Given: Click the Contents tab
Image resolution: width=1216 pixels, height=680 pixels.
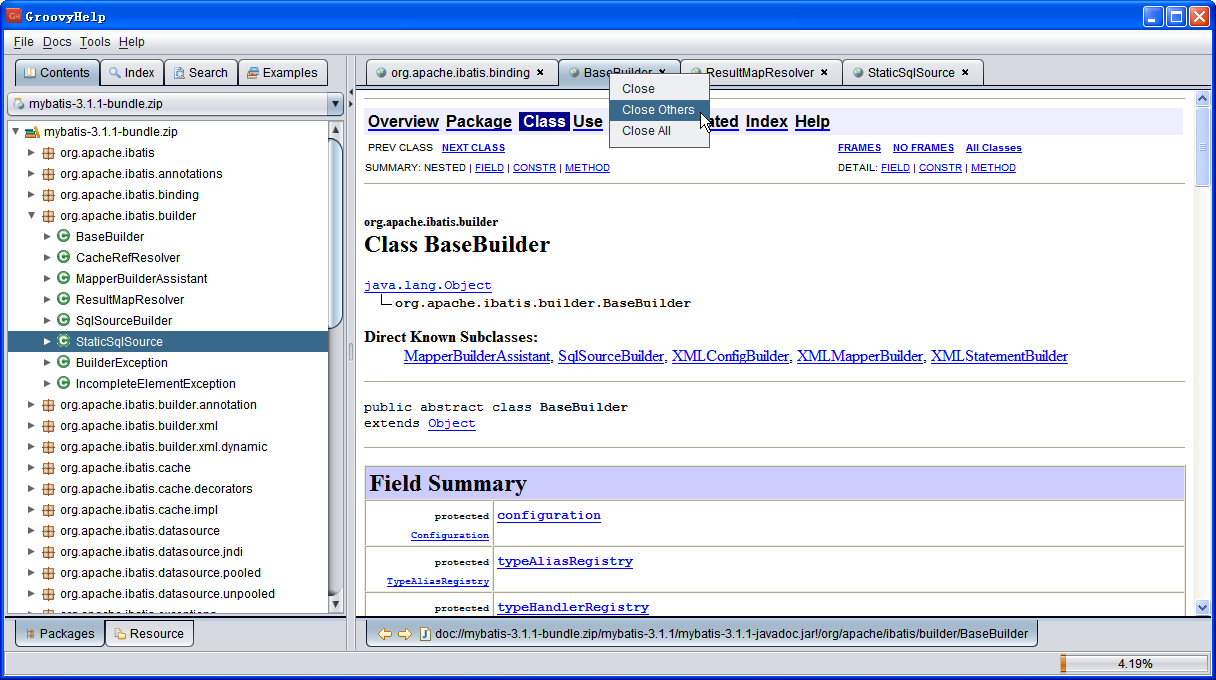Looking at the screenshot, I should 57,73.
